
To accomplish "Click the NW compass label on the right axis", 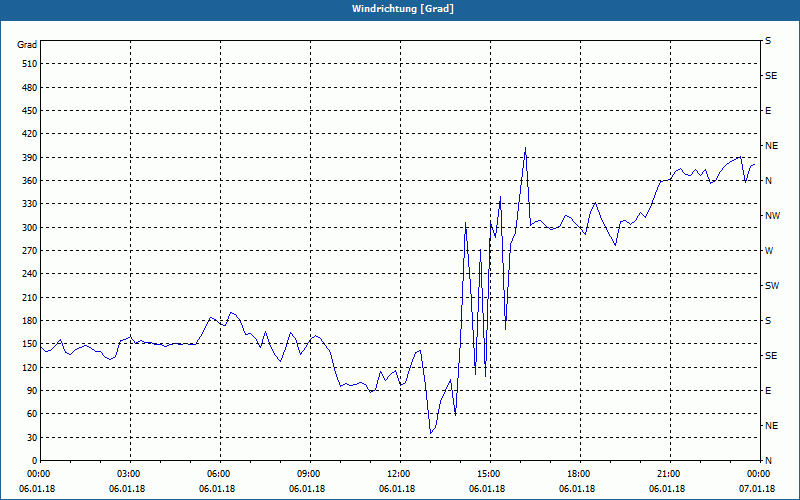I will 772,216.
